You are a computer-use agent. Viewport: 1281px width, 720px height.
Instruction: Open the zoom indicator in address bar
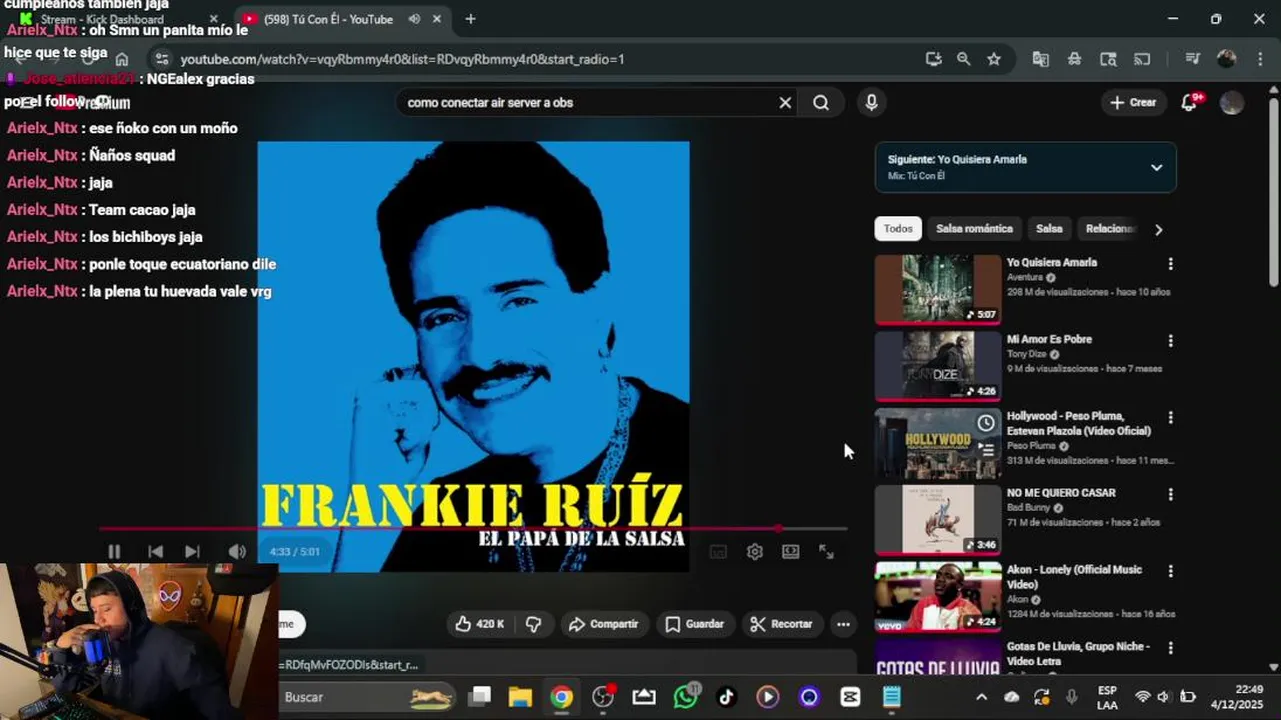[x=963, y=59]
